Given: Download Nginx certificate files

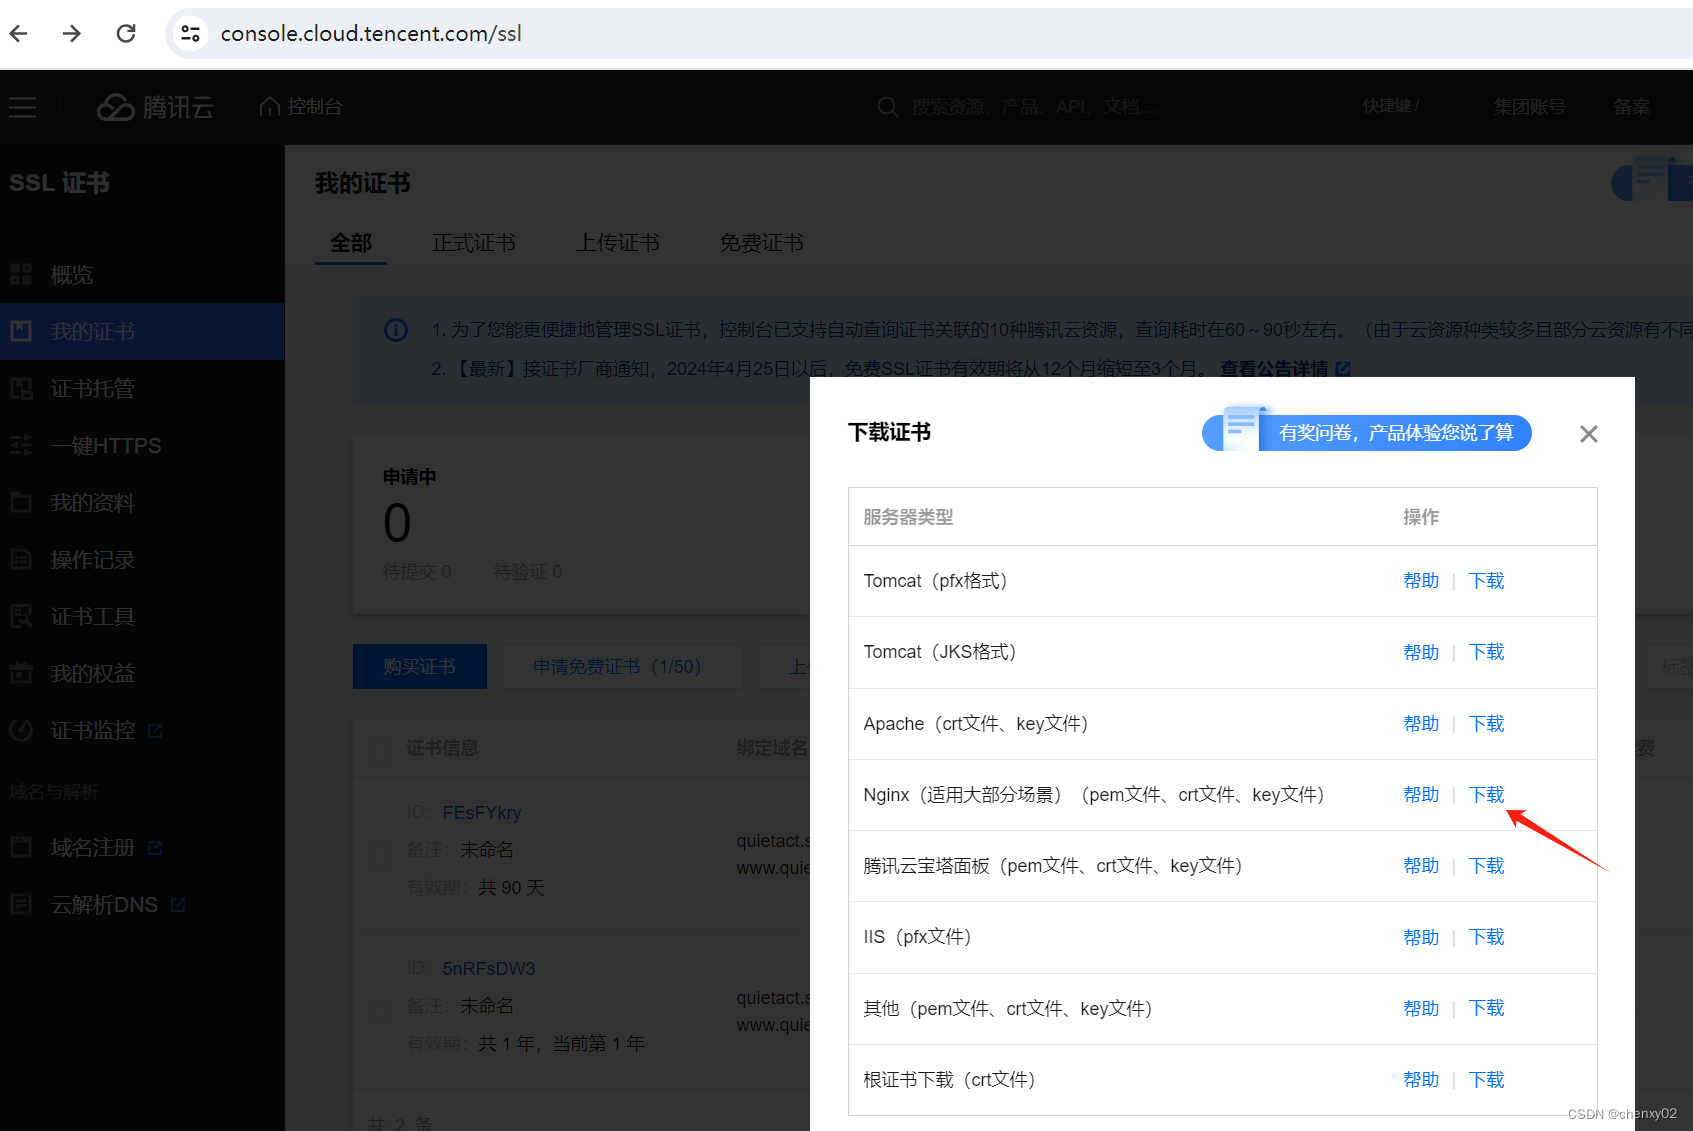Looking at the screenshot, I should (x=1487, y=795).
